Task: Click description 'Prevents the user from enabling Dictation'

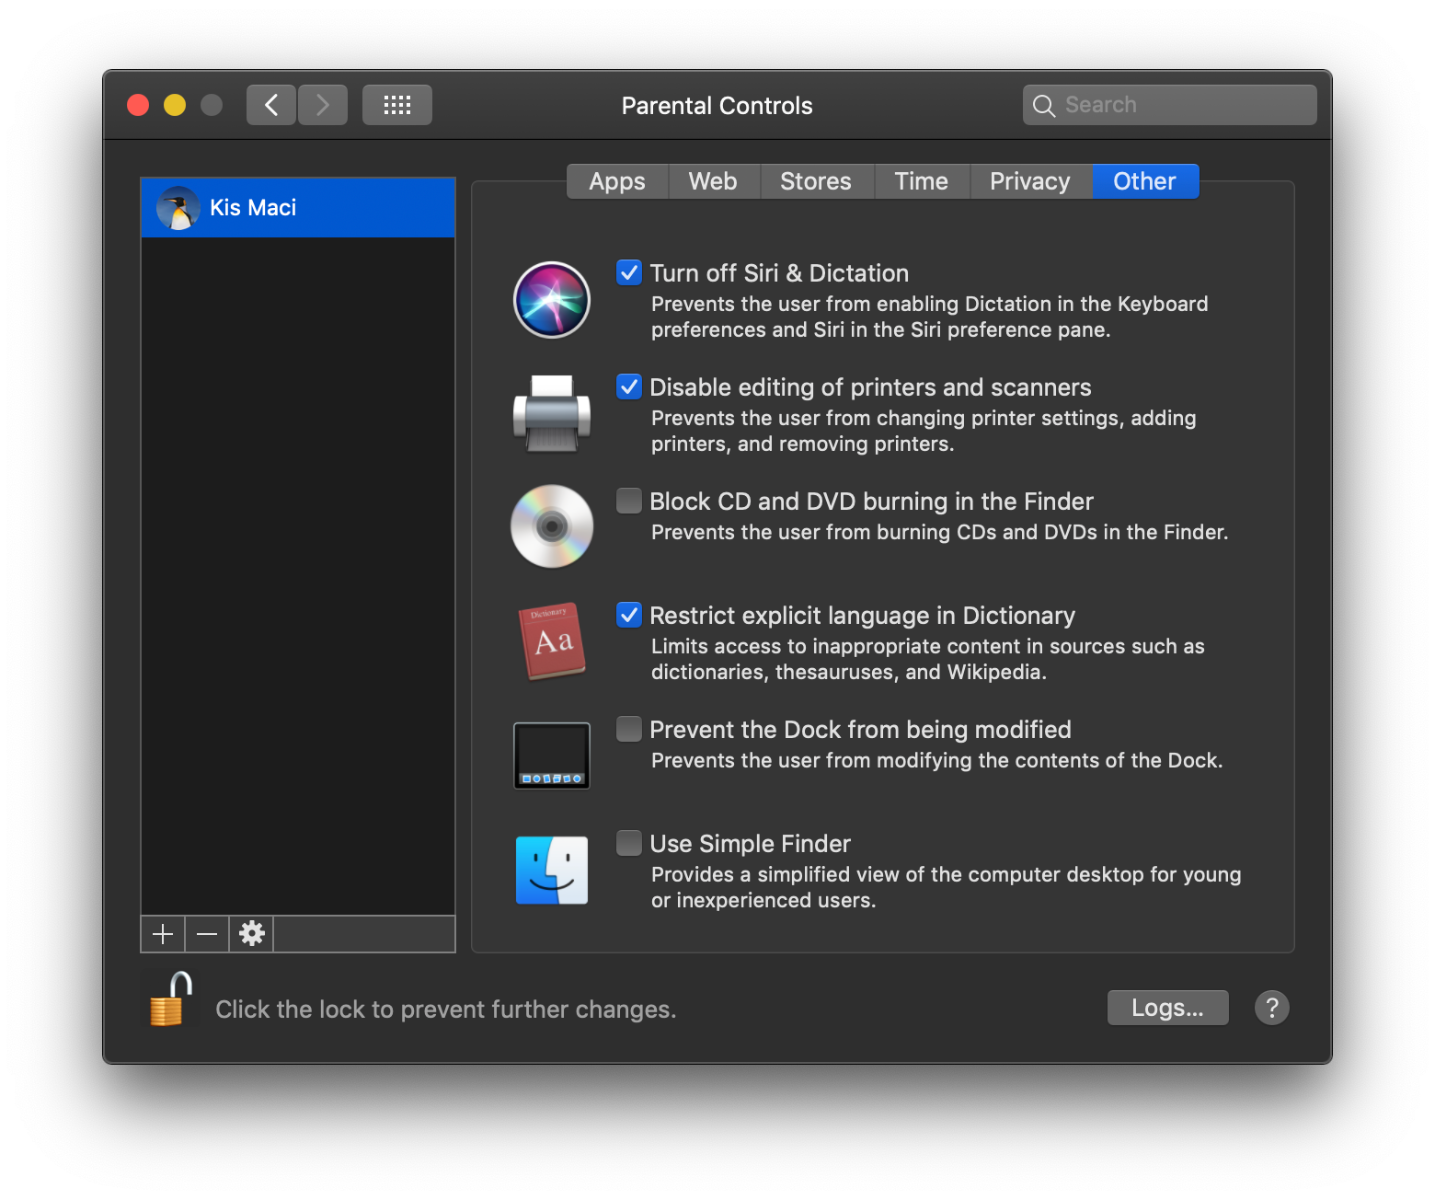Action: pos(930,317)
